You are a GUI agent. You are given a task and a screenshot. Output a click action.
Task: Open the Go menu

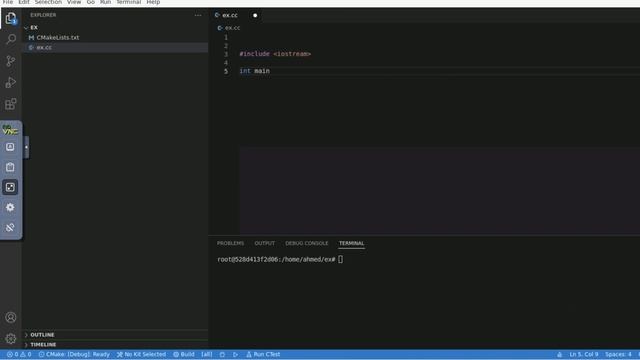[91, 2]
